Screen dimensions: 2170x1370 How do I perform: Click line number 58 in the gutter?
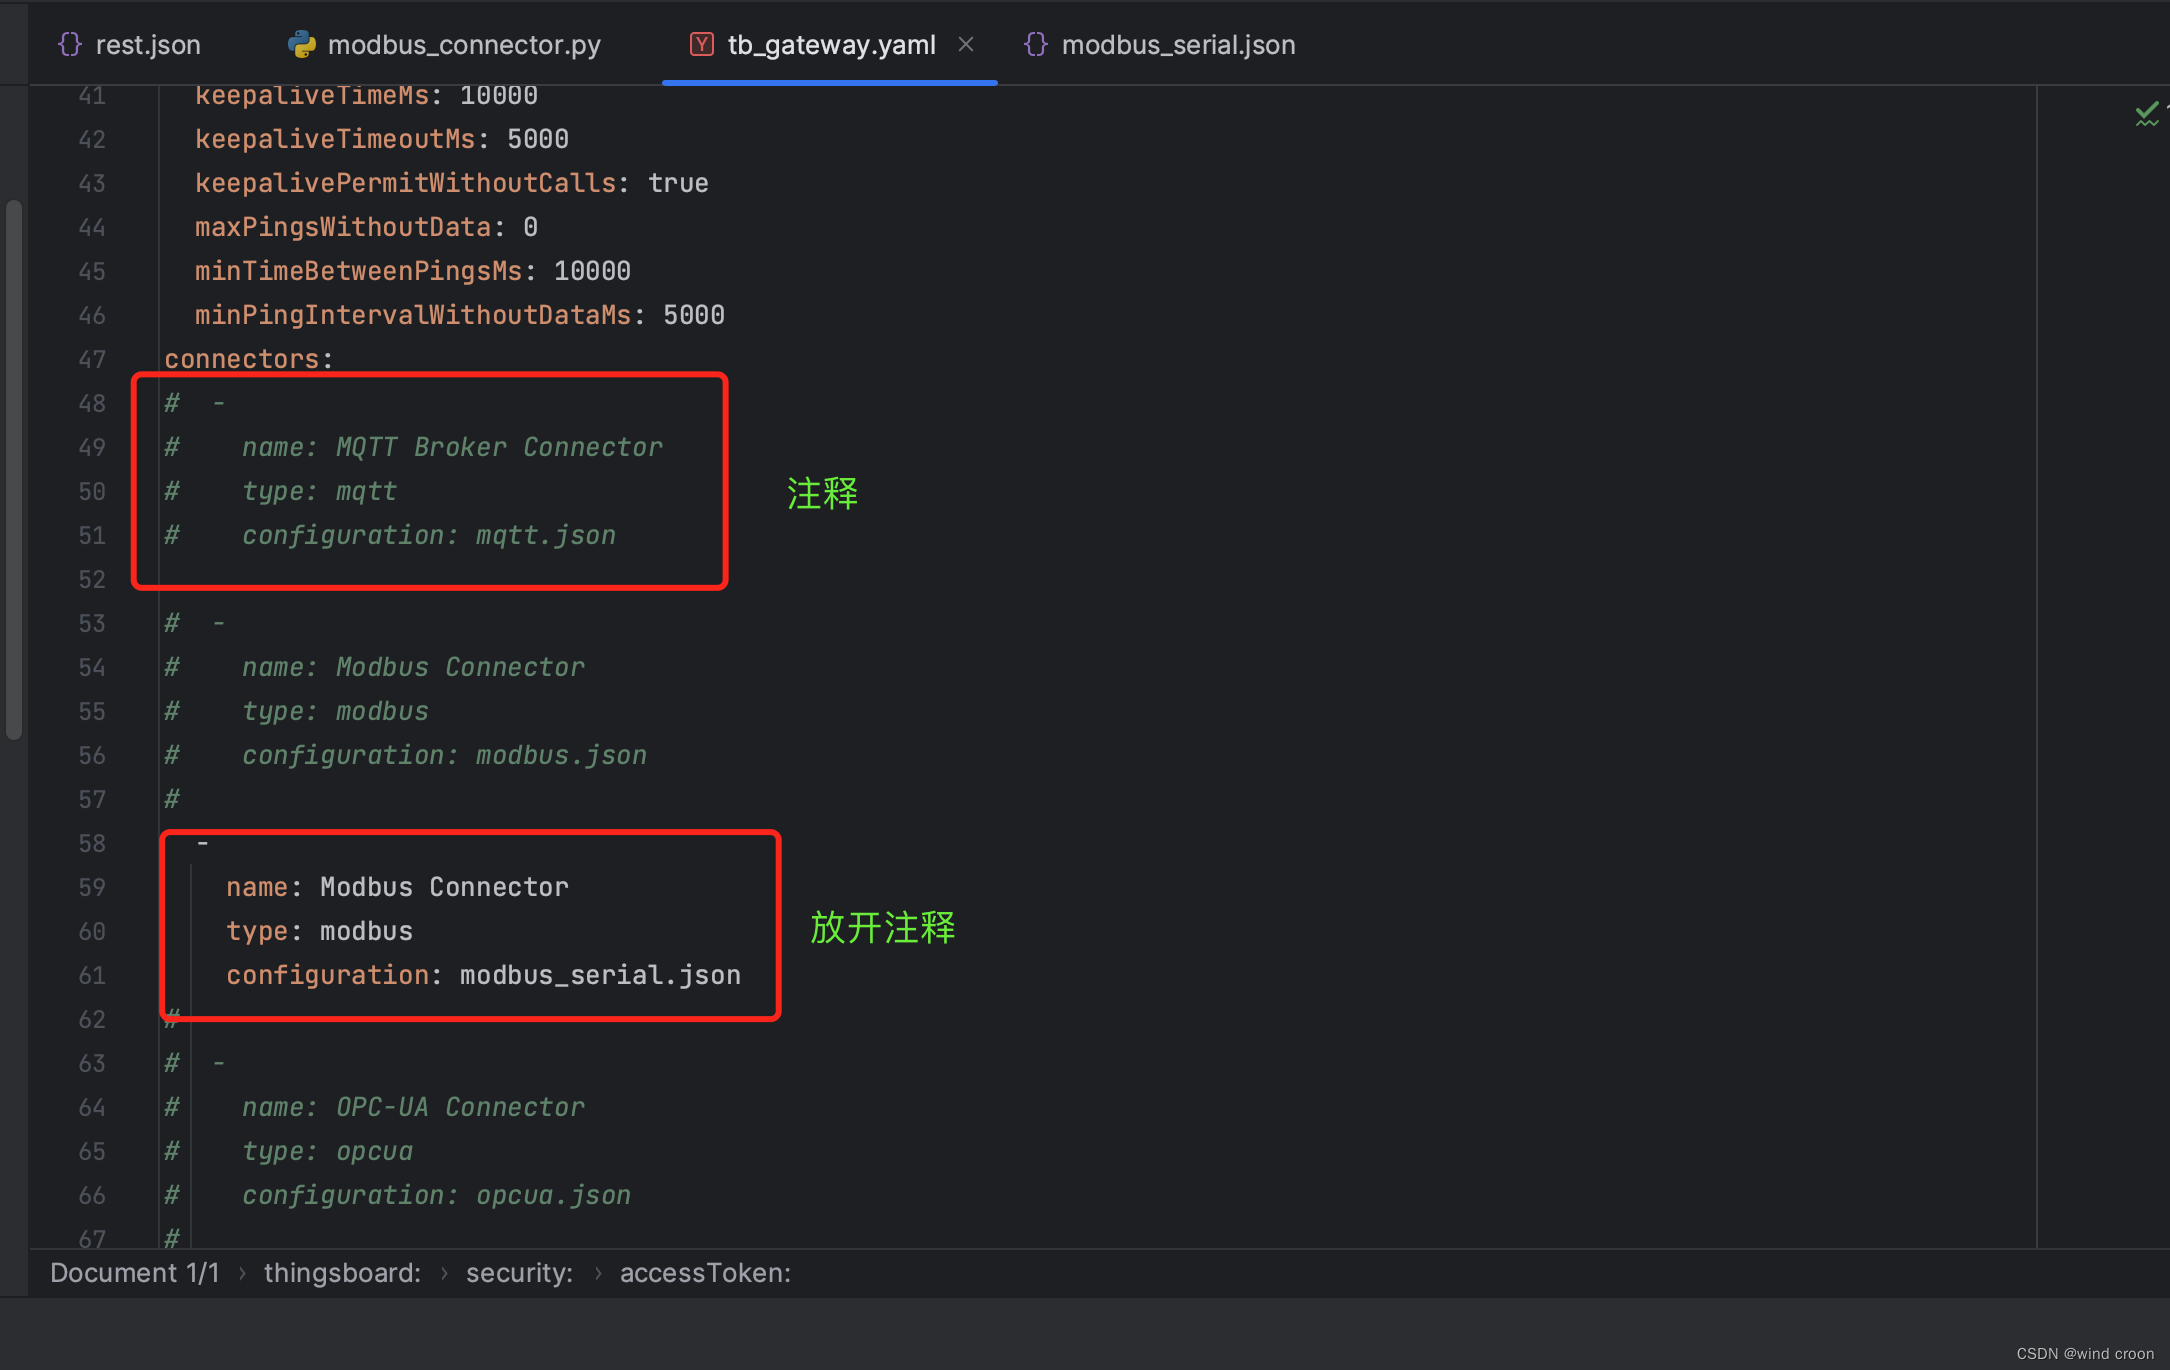coord(92,843)
